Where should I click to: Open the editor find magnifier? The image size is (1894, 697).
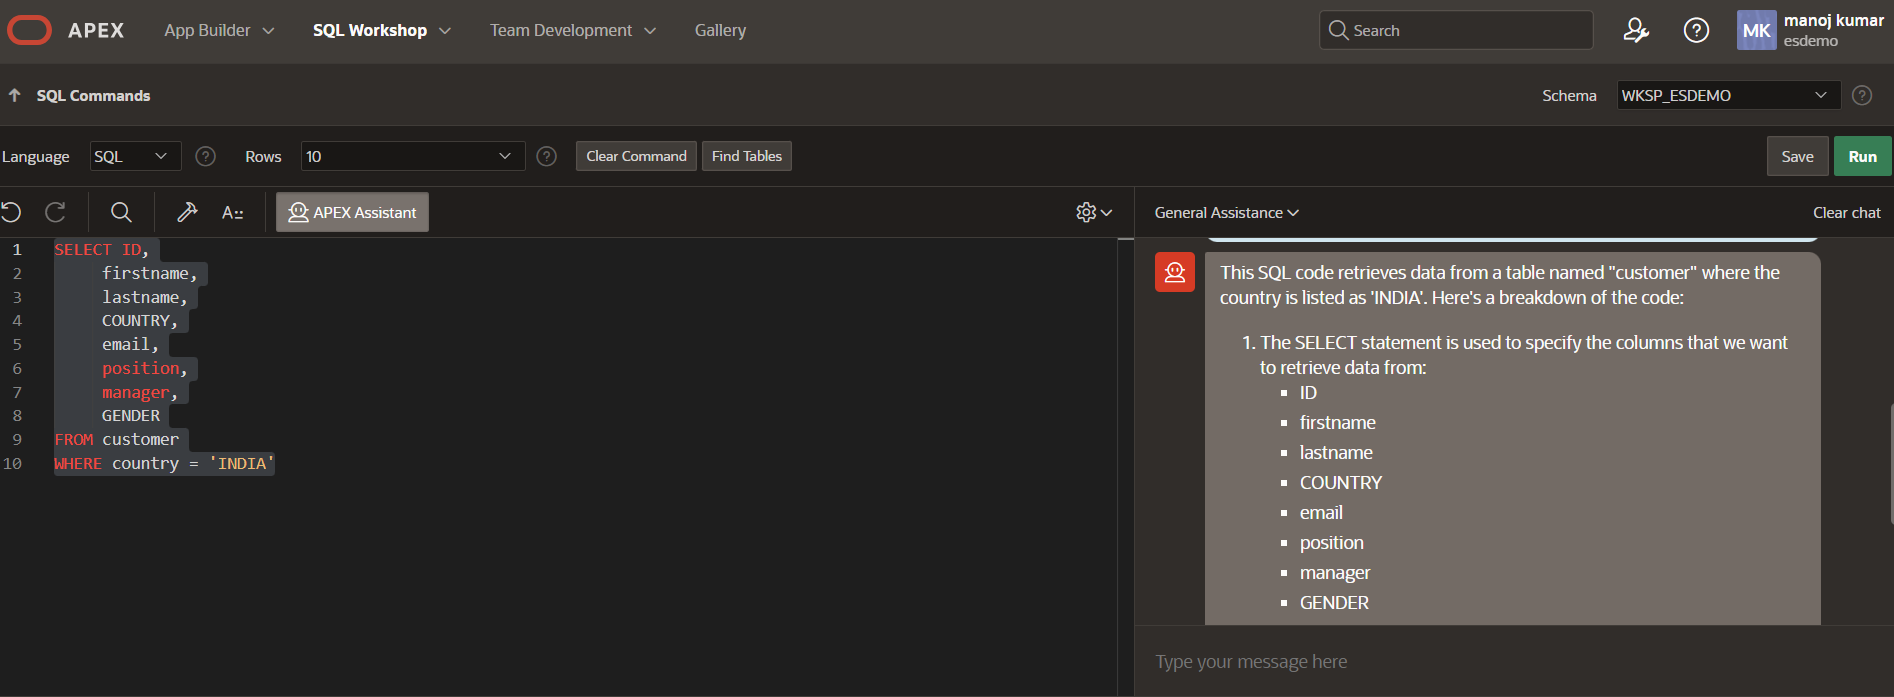point(121,212)
